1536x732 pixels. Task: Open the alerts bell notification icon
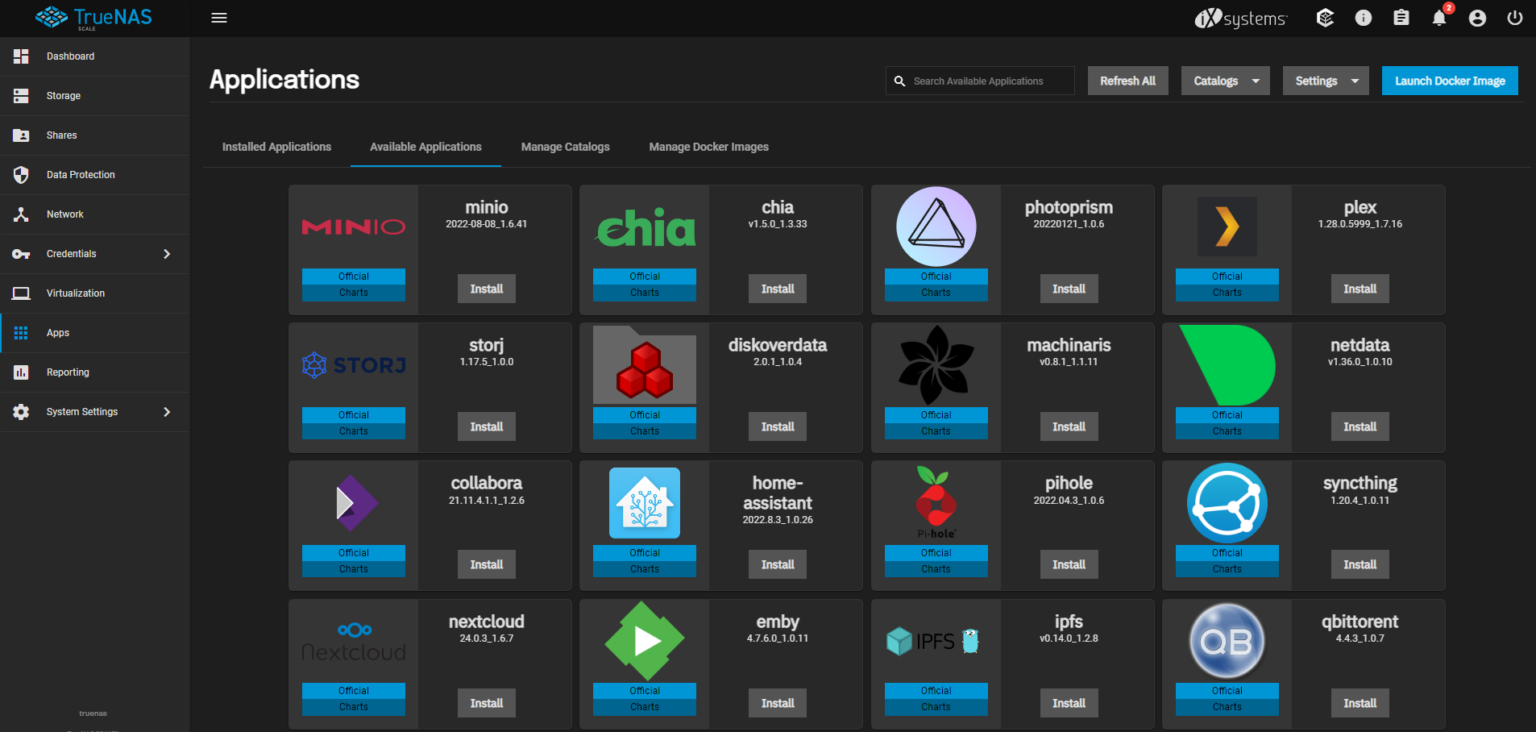pyautogui.click(x=1439, y=18)
